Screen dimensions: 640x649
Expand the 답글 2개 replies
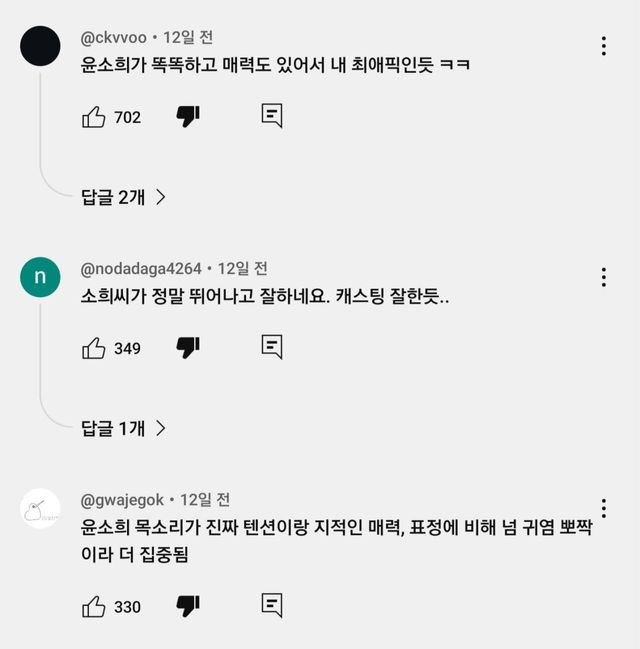tap(123, 197)
